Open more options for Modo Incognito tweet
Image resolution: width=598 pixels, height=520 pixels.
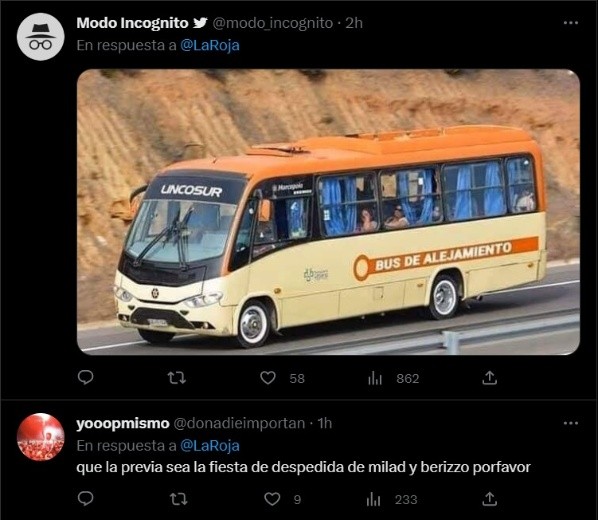pos(571,23)
